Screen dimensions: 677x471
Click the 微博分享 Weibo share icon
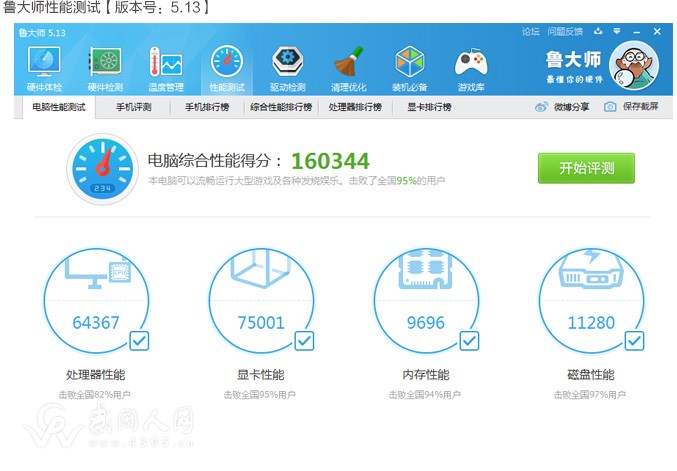click(541, 107)
